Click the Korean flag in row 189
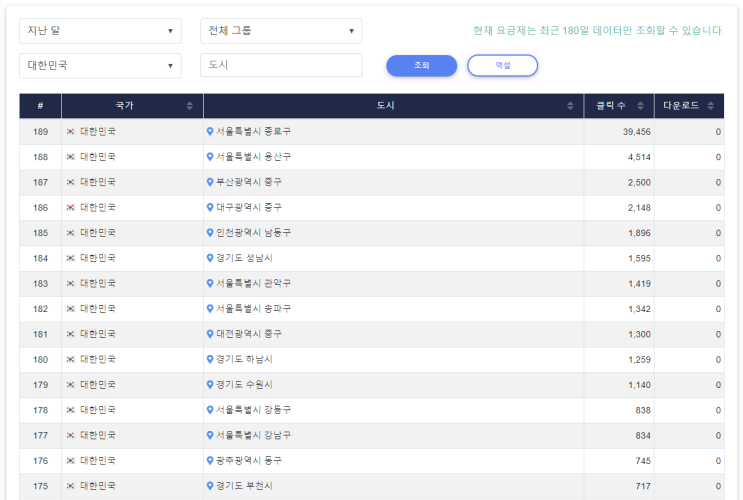 click(71, 131)
